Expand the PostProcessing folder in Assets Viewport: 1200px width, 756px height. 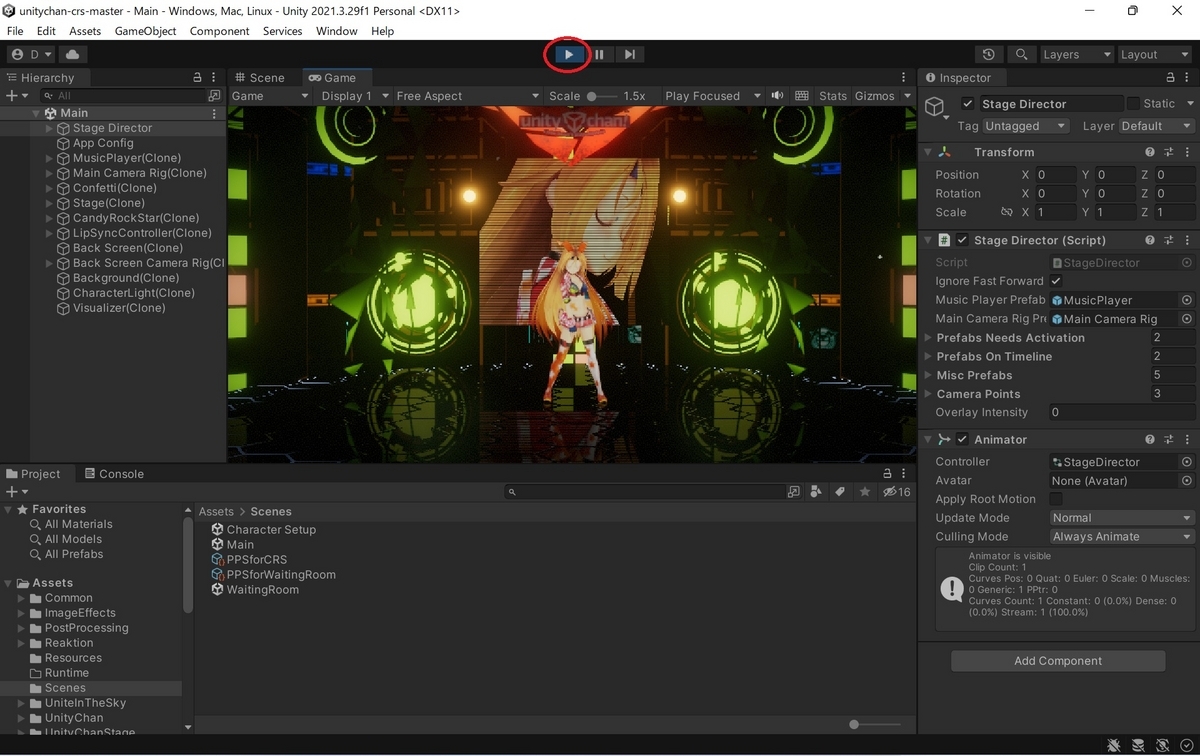[x=22, y=628]
